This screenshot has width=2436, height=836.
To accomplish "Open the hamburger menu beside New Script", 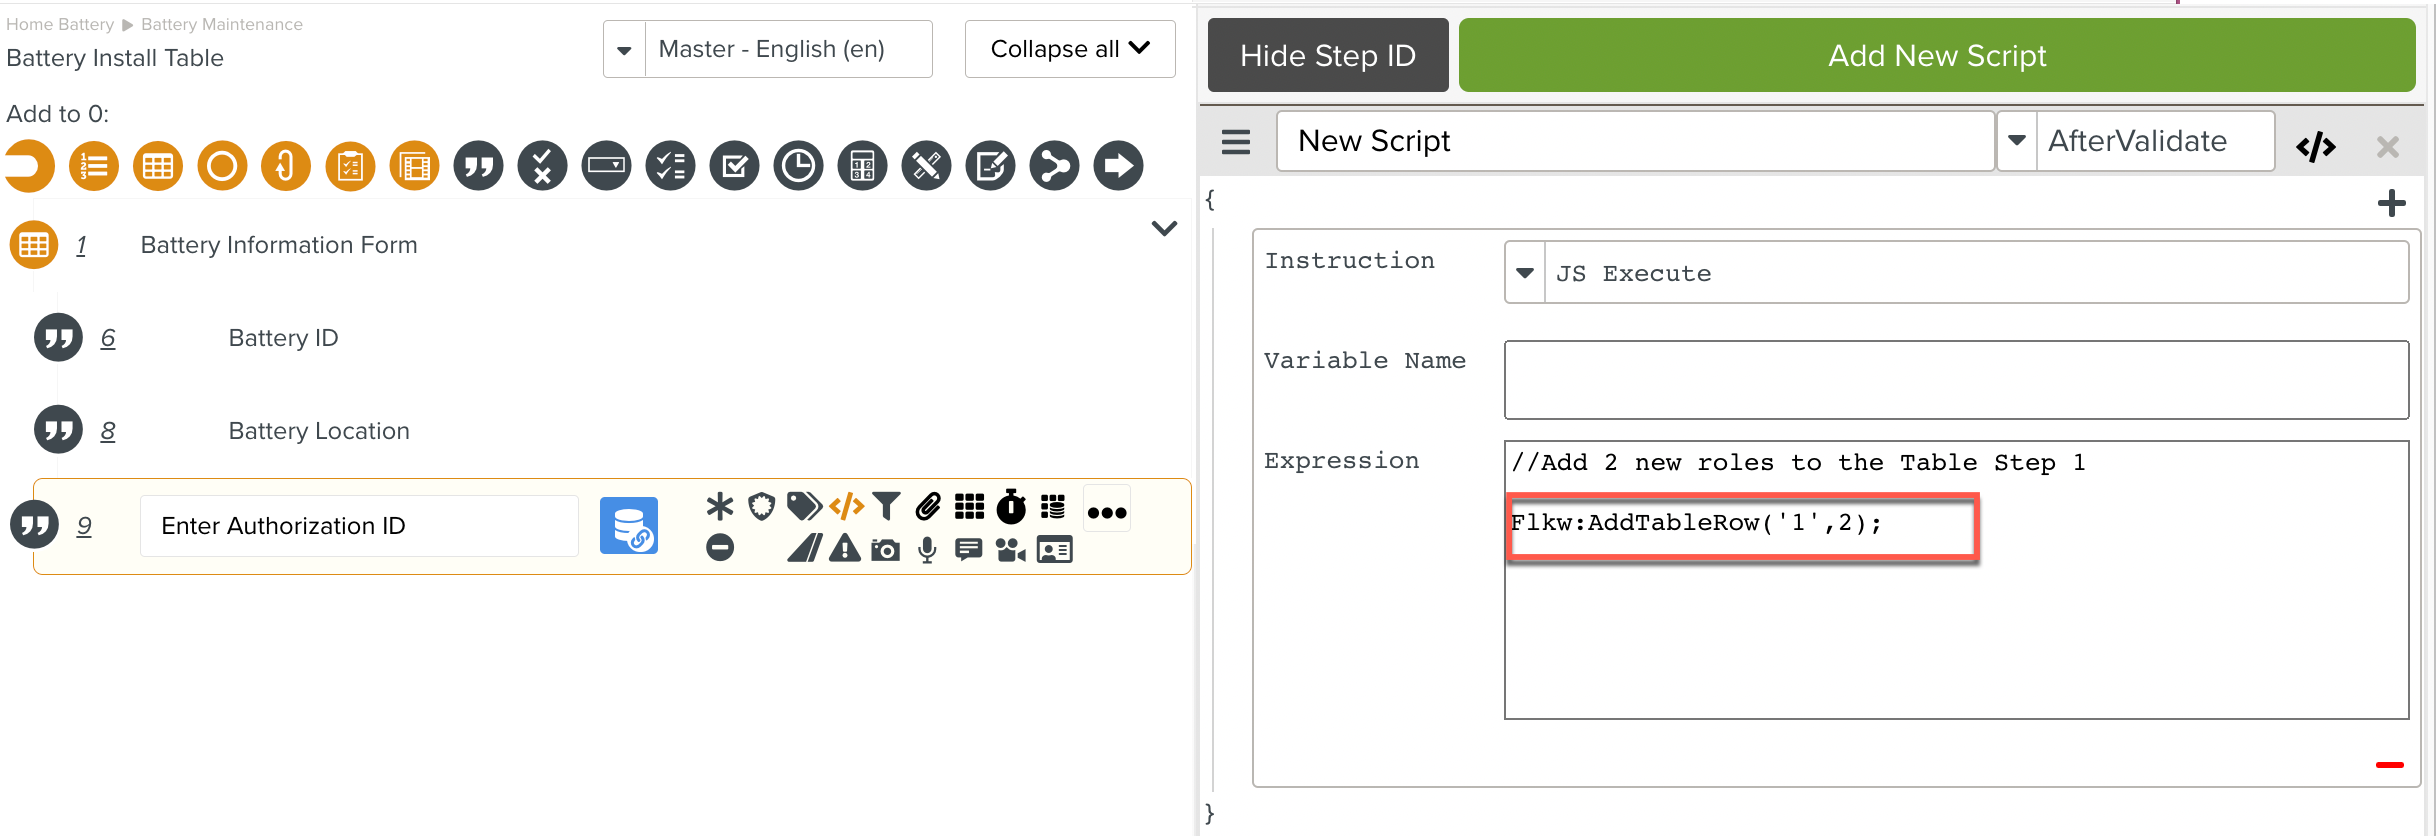I will click(x=1236, y=142).
